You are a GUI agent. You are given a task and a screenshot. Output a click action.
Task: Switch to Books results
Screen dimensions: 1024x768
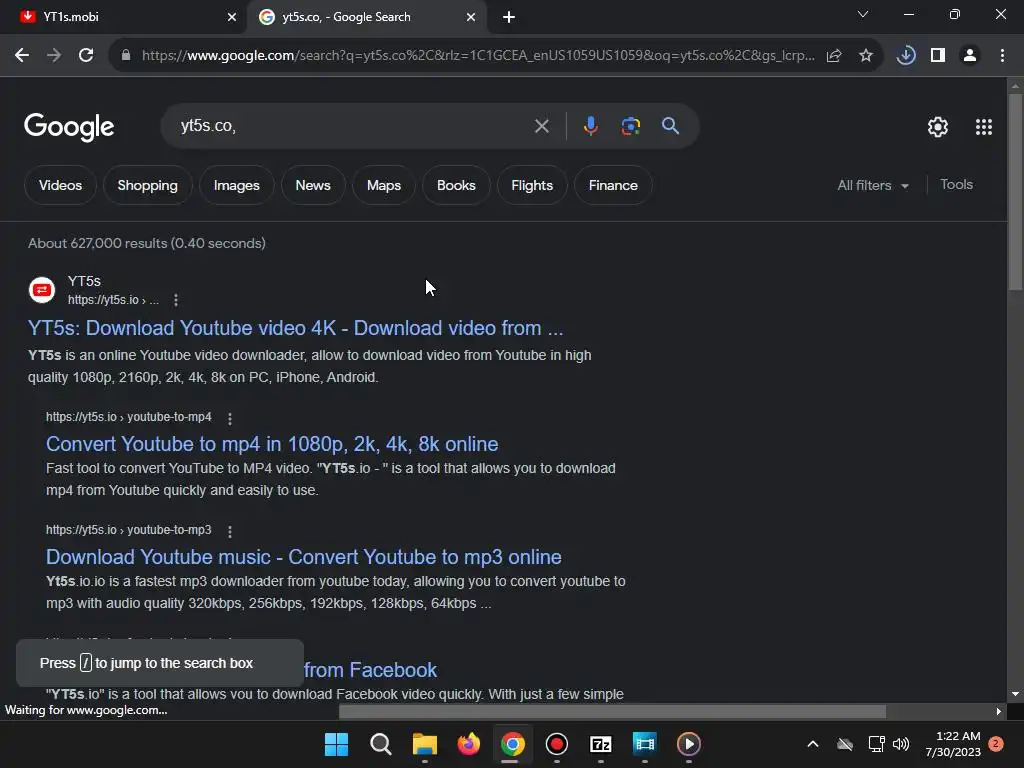coord(456,185)
